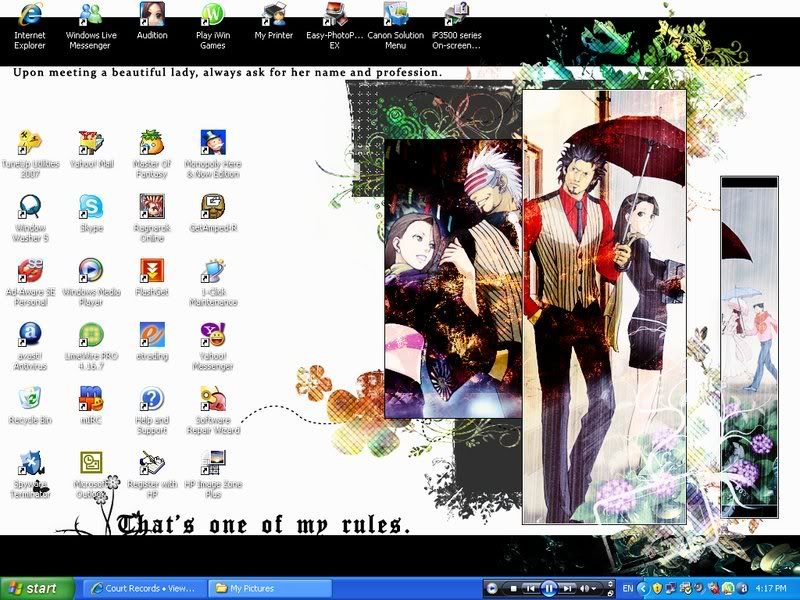Open the FlashGet shortcut

pyautogui.click(x=152, y=278)
